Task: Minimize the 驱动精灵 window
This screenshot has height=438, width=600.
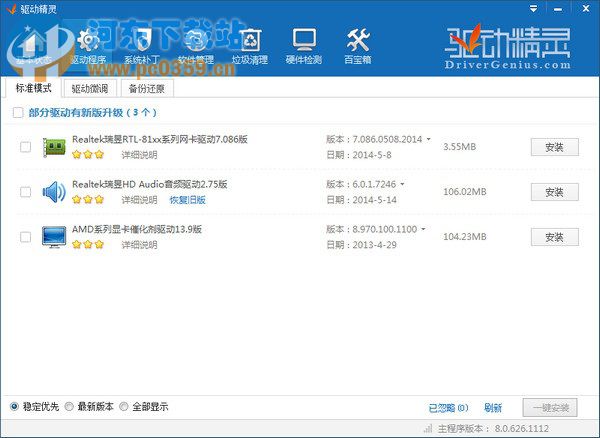Action: [558, 8]
